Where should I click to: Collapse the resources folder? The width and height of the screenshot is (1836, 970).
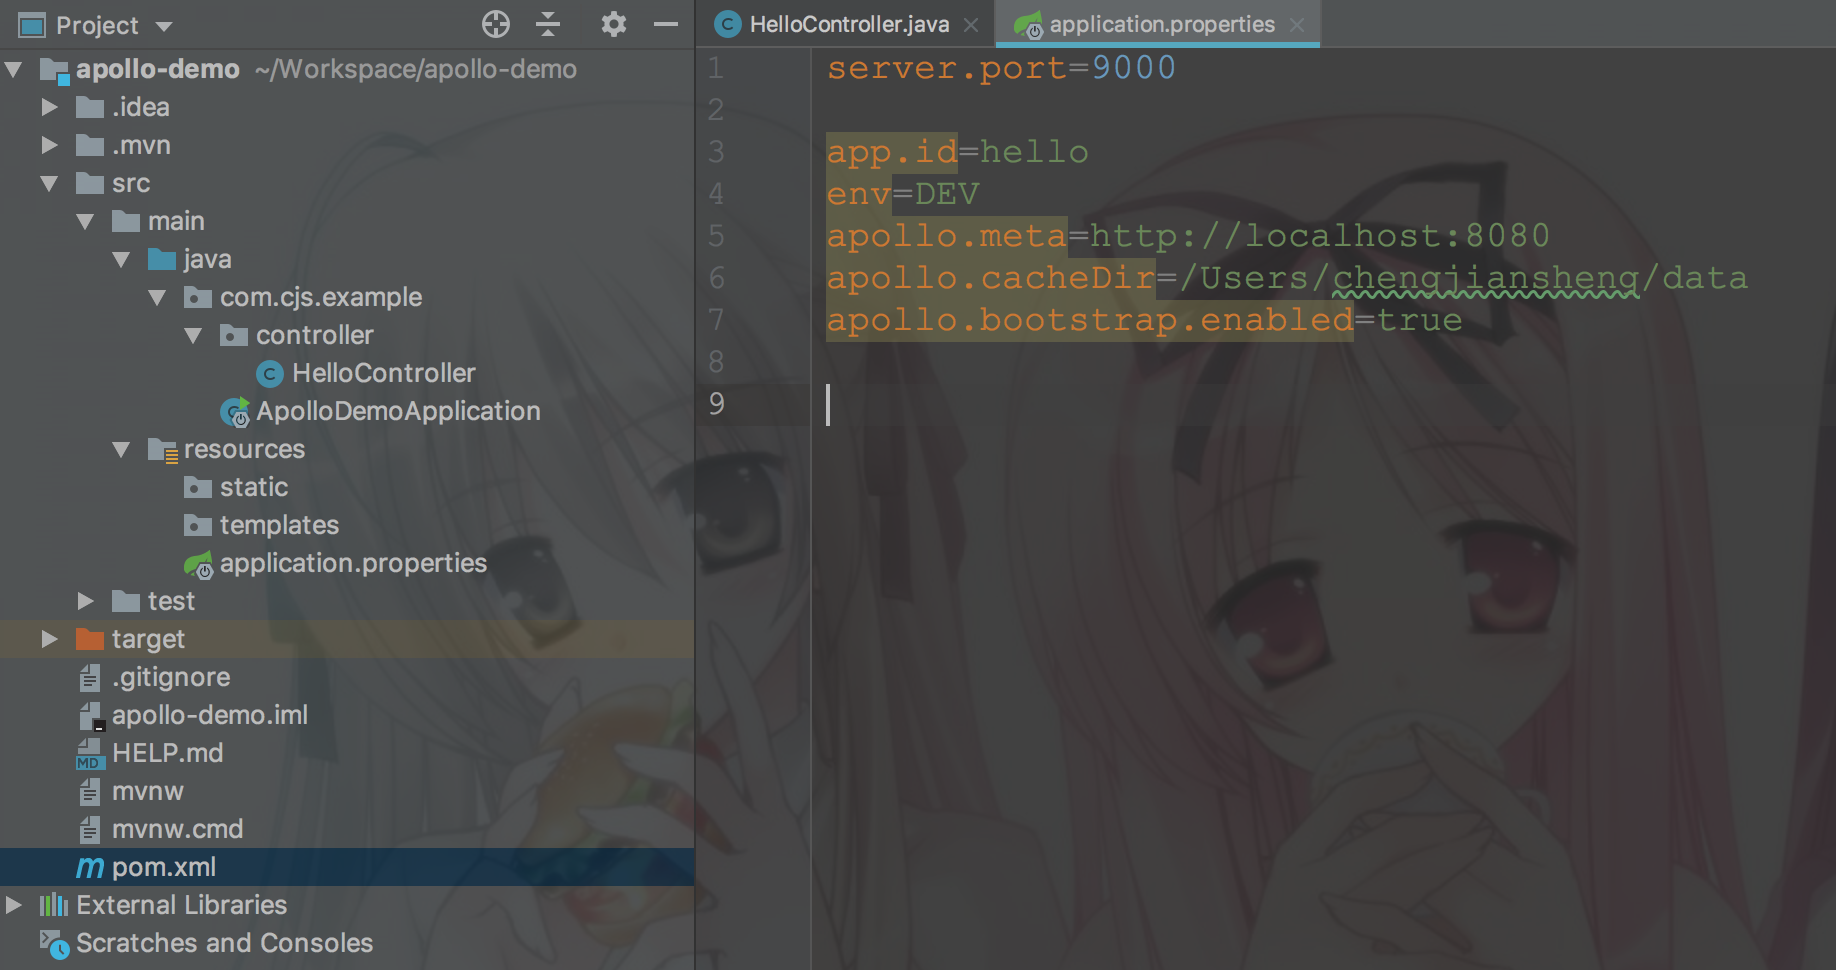click(x=121, y=449)
